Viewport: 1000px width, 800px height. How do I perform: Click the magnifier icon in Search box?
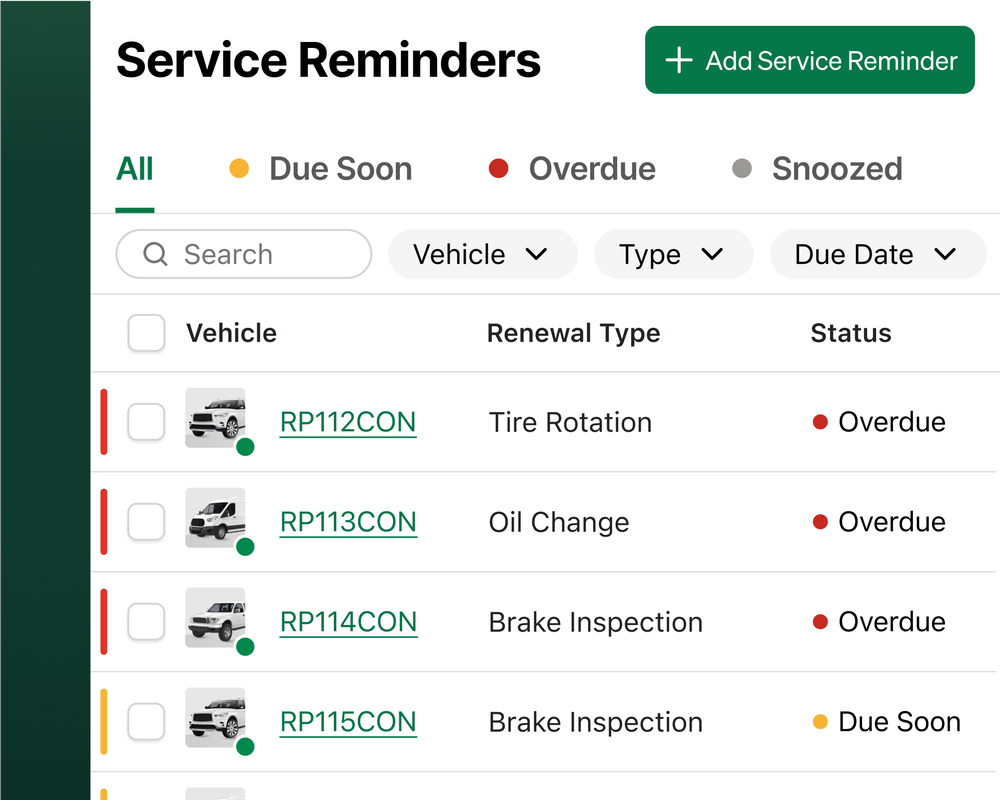pyautogui.click(x=155, y=255)
